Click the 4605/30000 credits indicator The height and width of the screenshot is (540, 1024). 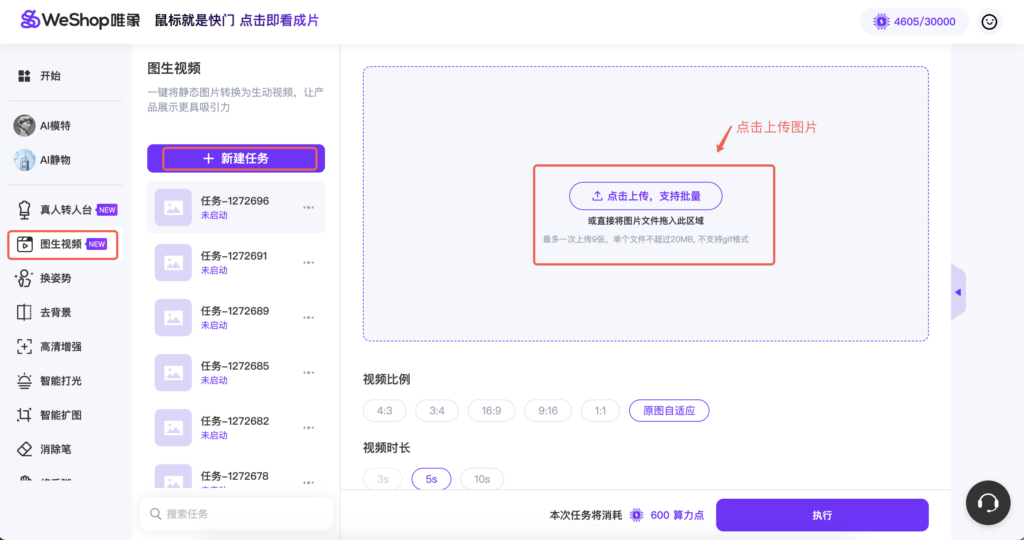pyautogui.click(x=914, y=21)
